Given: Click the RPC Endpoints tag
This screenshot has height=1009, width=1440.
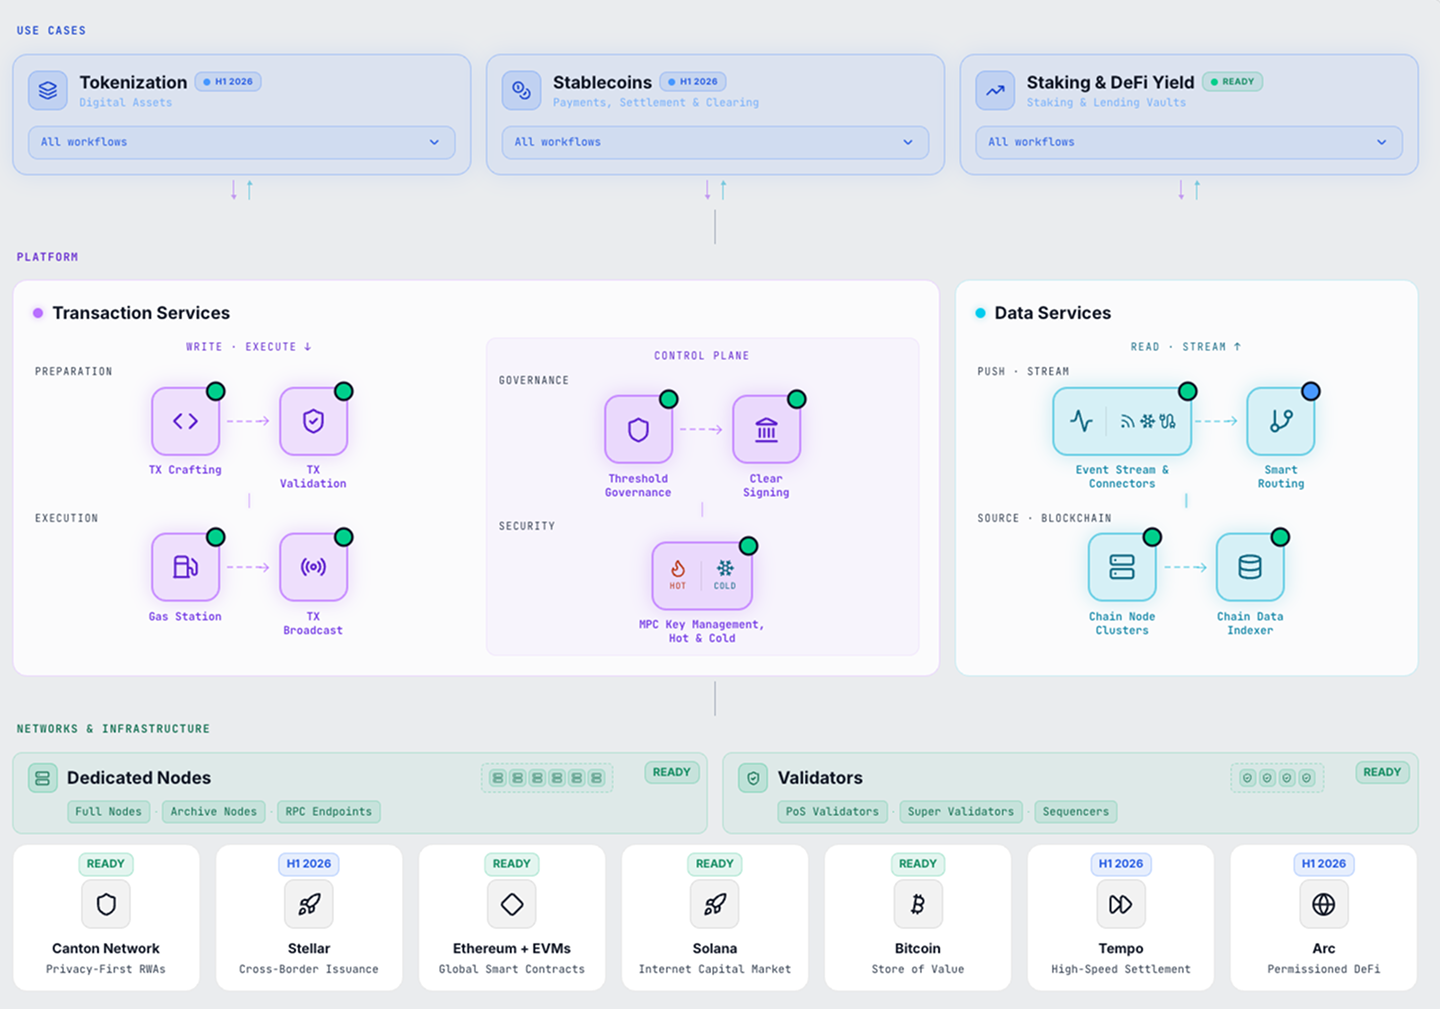Looking at the screenshot, I should 329,812.
